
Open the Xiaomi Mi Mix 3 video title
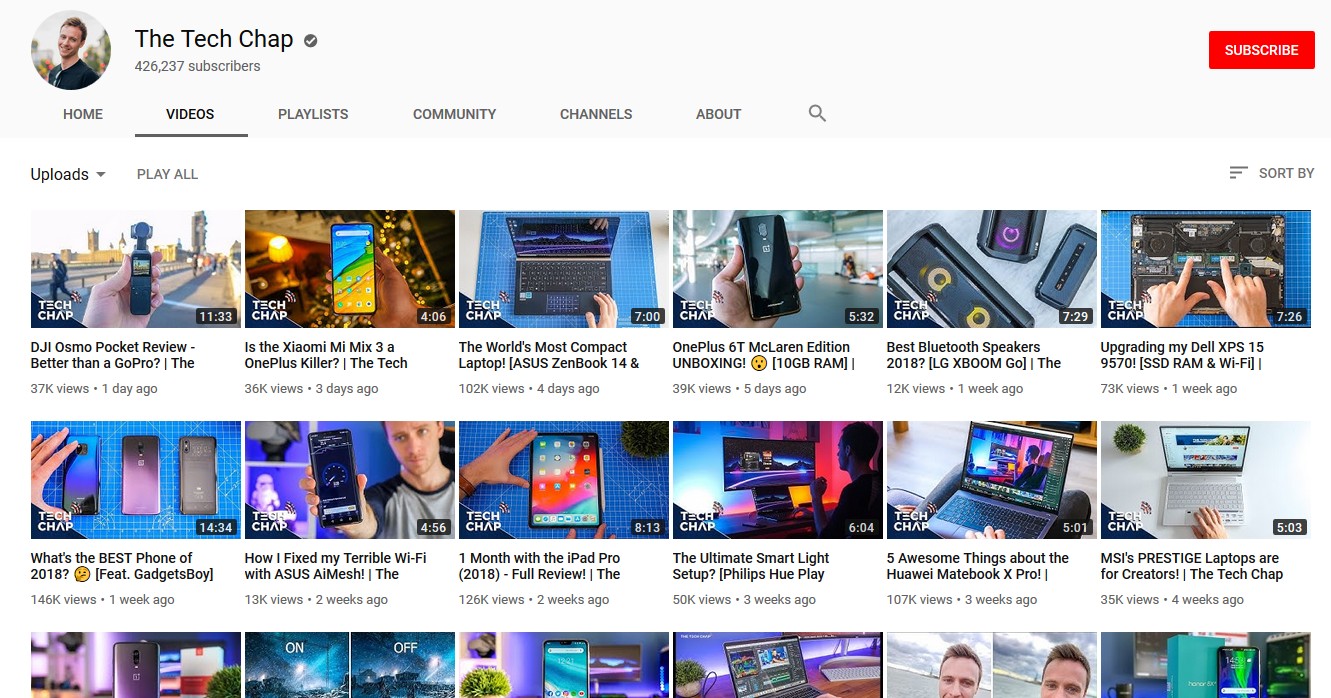[326, 355]
